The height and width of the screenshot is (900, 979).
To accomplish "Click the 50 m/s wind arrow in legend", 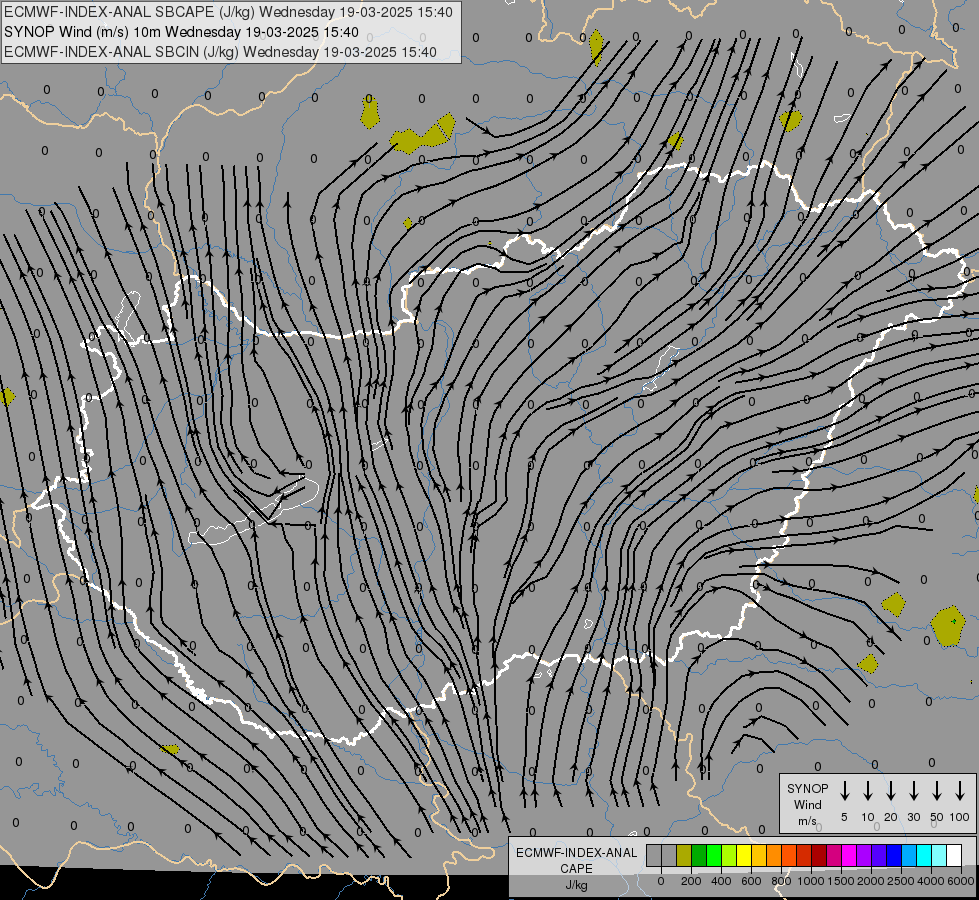I will click(937, 791).
